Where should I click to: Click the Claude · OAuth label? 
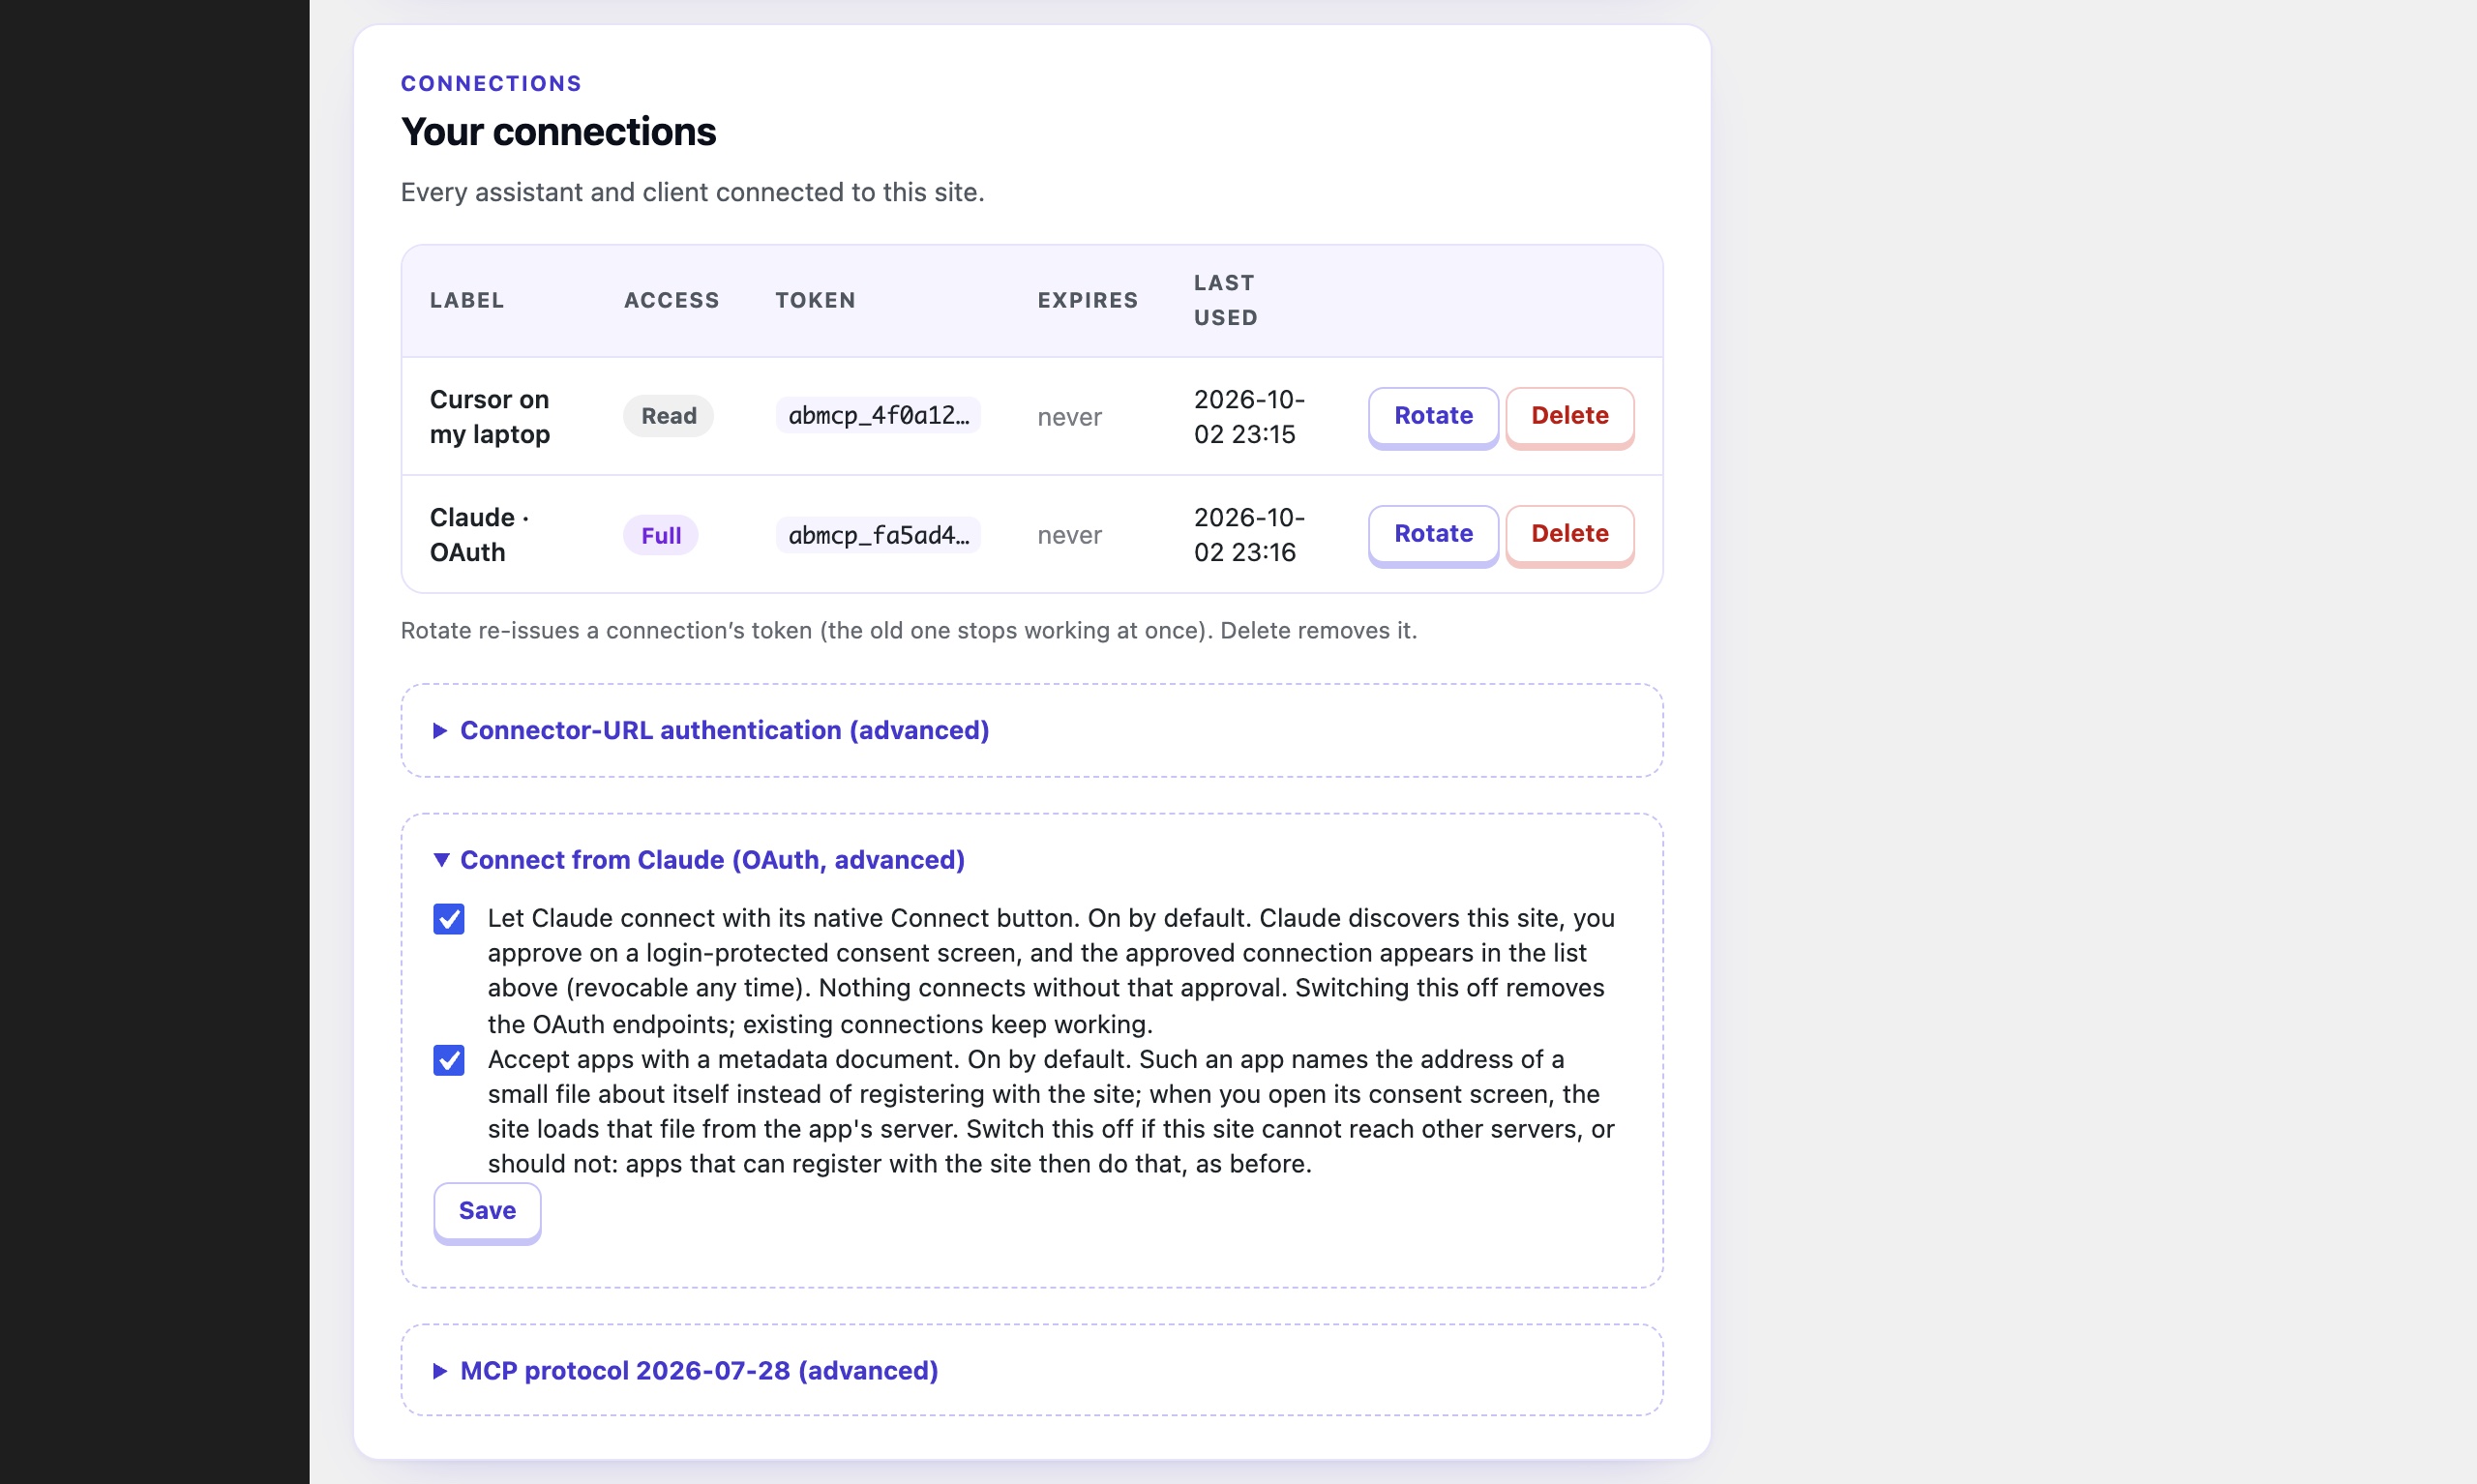point(480,535)
